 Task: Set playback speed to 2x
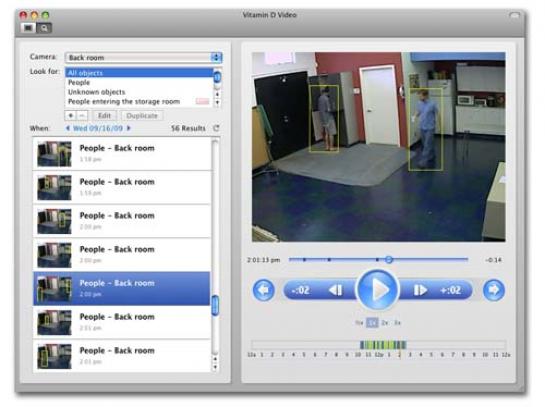(x=384, y=323)
